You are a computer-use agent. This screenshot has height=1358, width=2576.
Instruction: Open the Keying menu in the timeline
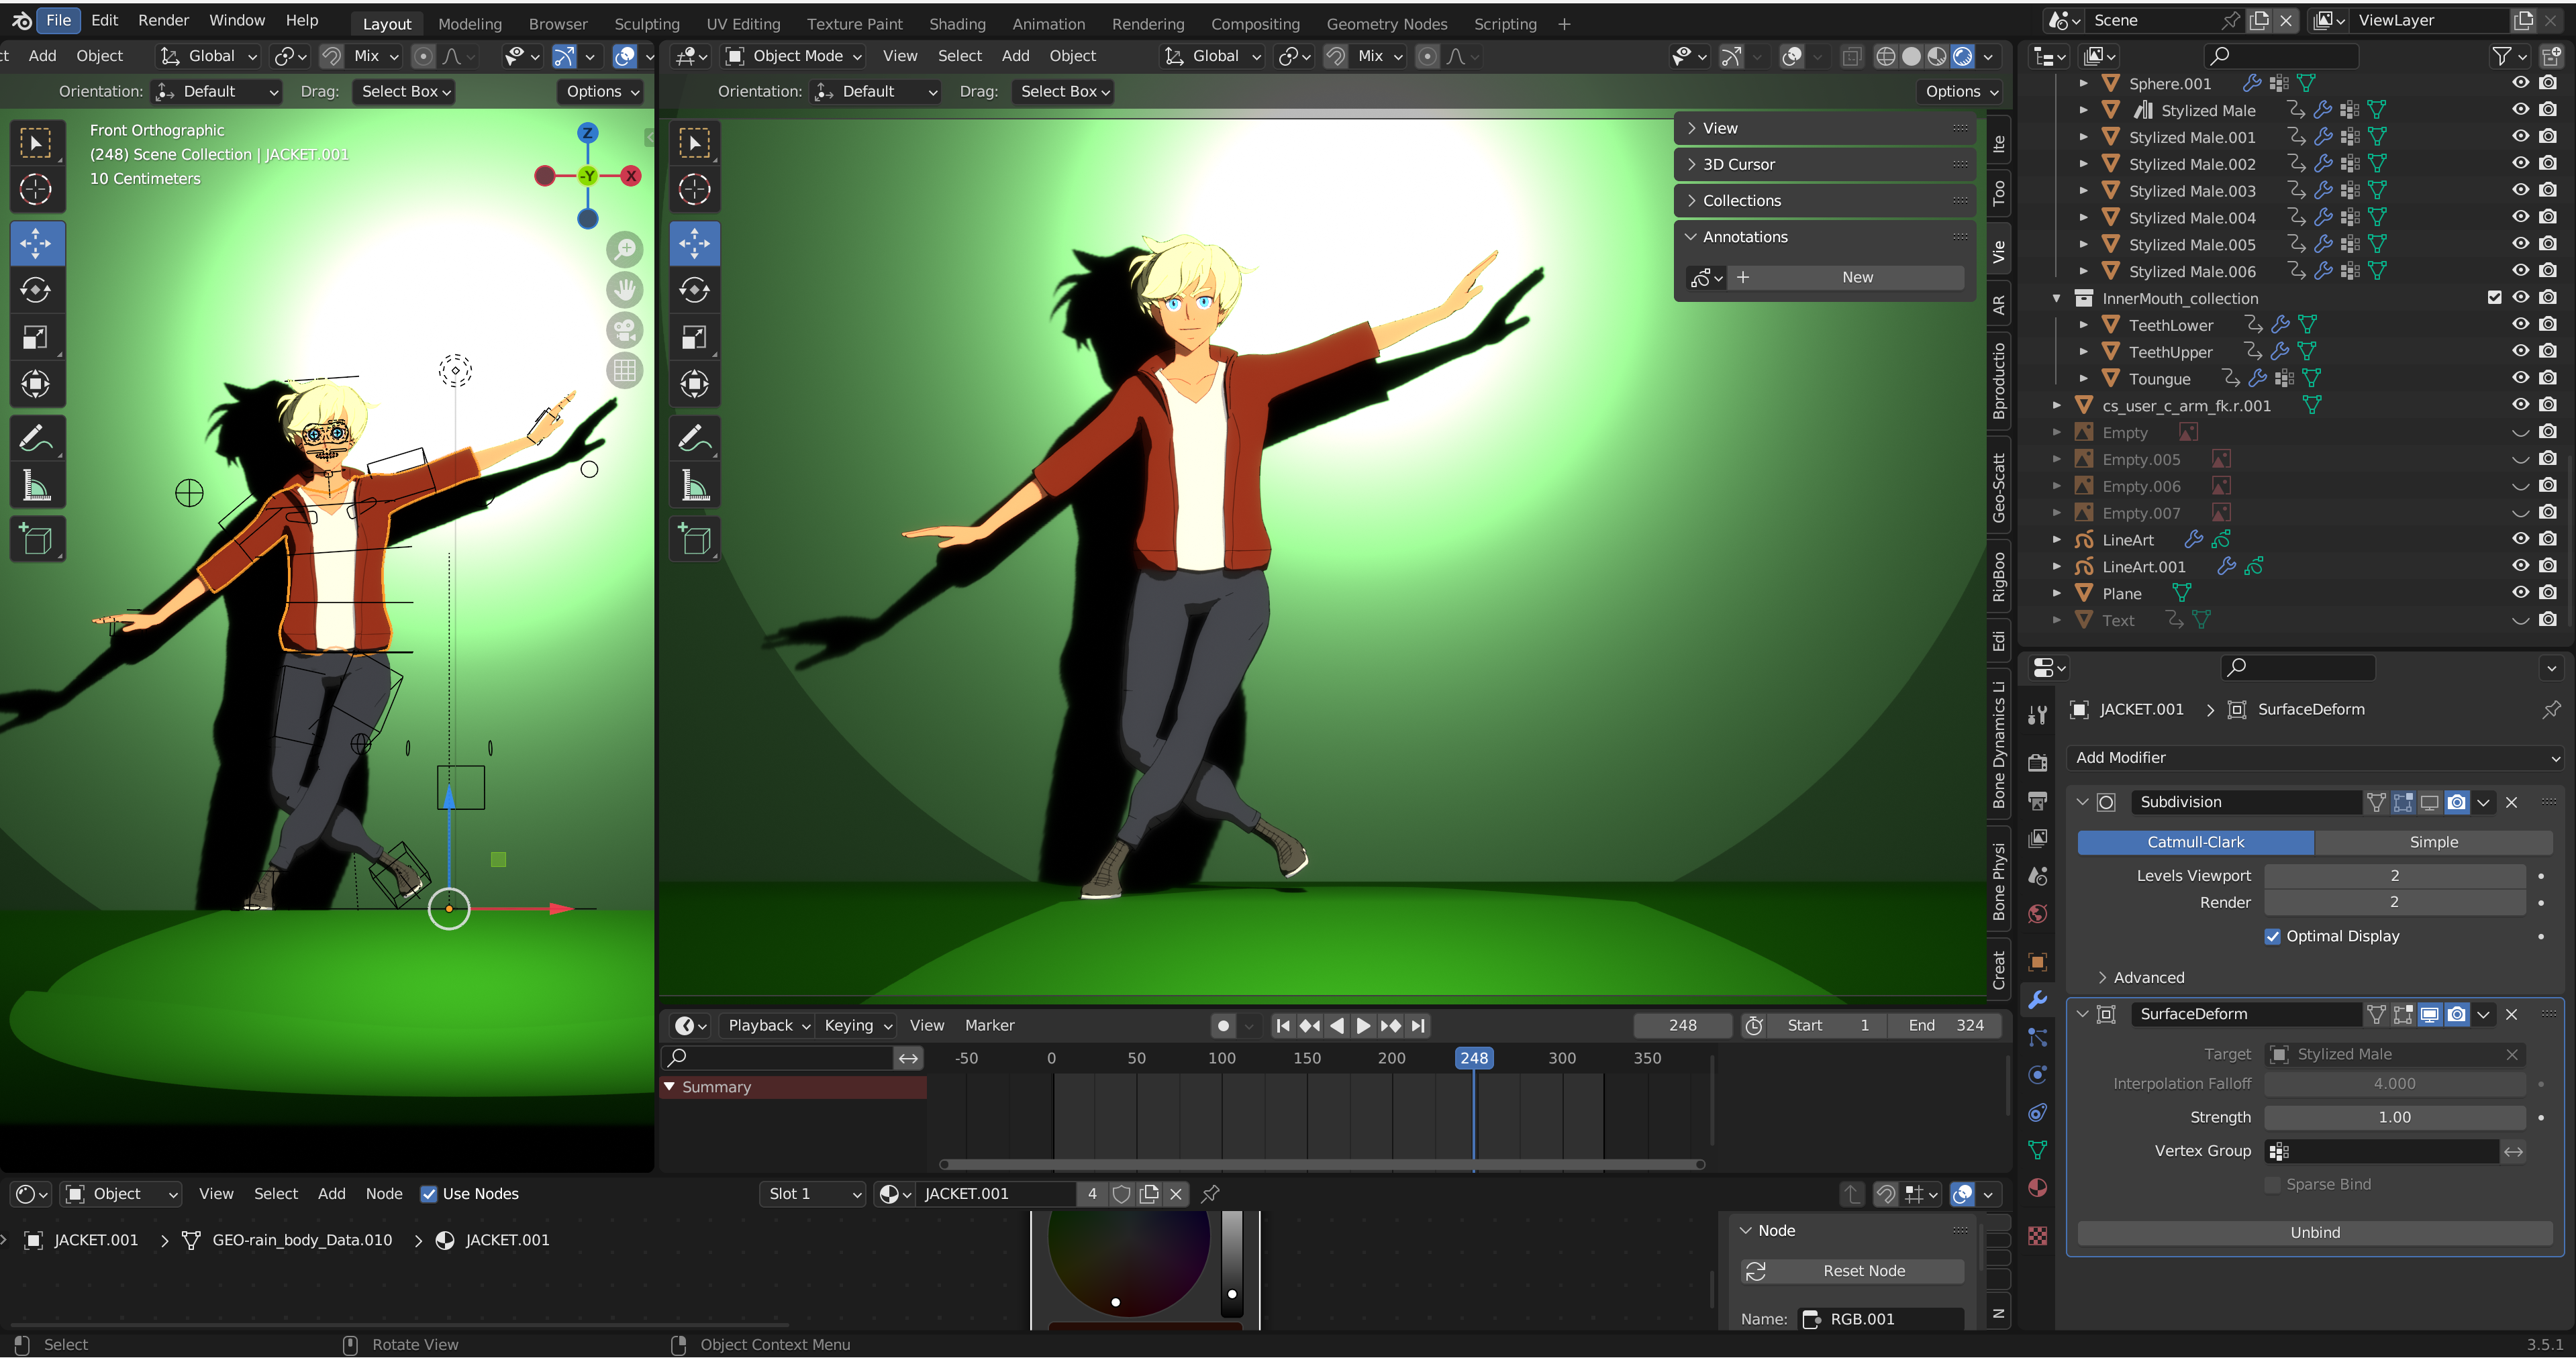coord(856,1025)
